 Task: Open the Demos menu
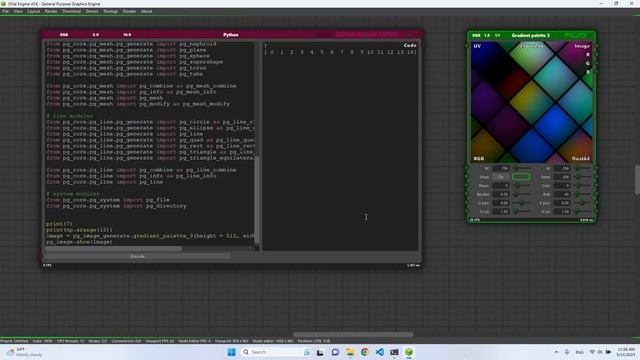click(92, 11)
